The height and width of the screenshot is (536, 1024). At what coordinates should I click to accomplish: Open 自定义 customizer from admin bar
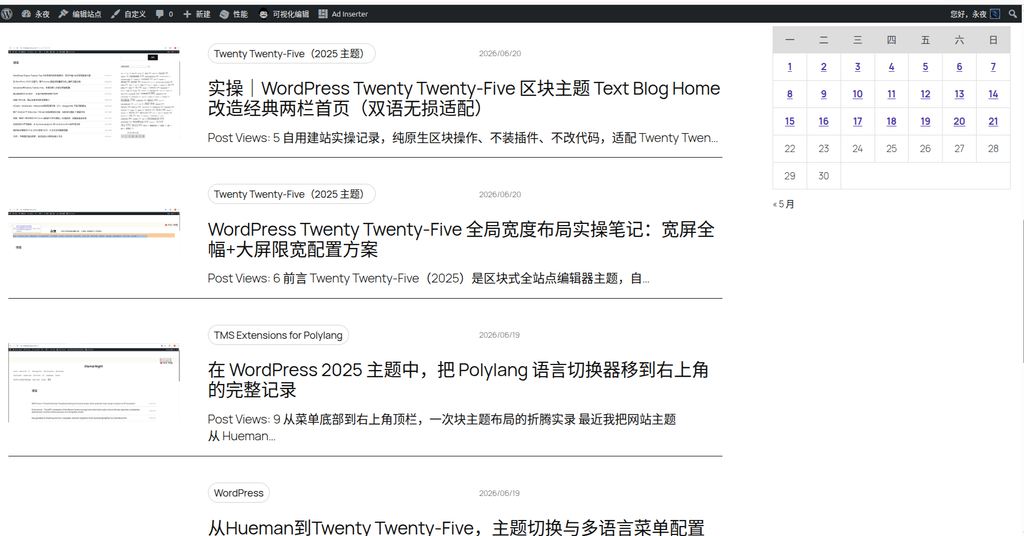click(128, 14)
